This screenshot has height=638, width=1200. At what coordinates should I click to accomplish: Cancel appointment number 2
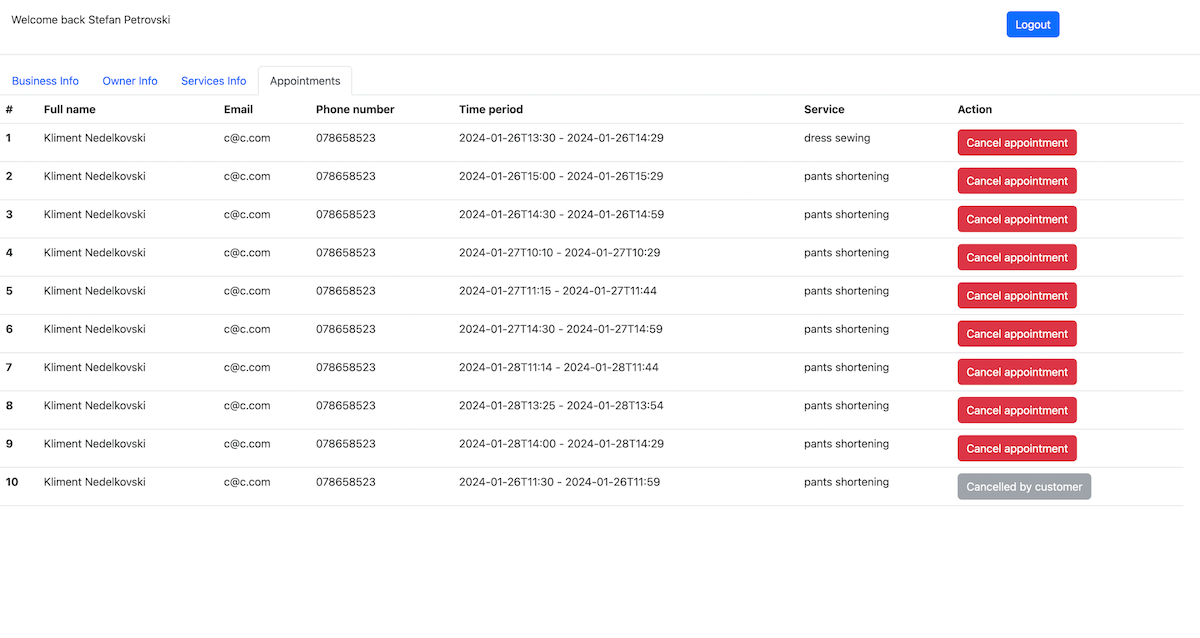pyautogui.click(x=1016, y=181)
